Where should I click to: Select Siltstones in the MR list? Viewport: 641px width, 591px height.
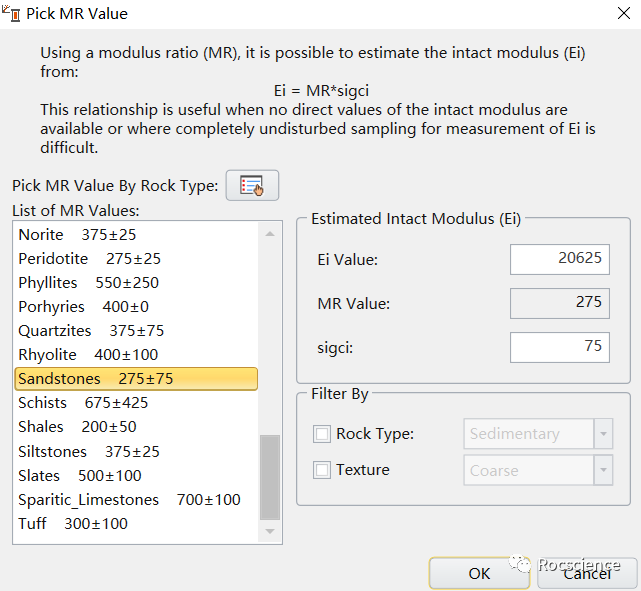click(88, 451)
